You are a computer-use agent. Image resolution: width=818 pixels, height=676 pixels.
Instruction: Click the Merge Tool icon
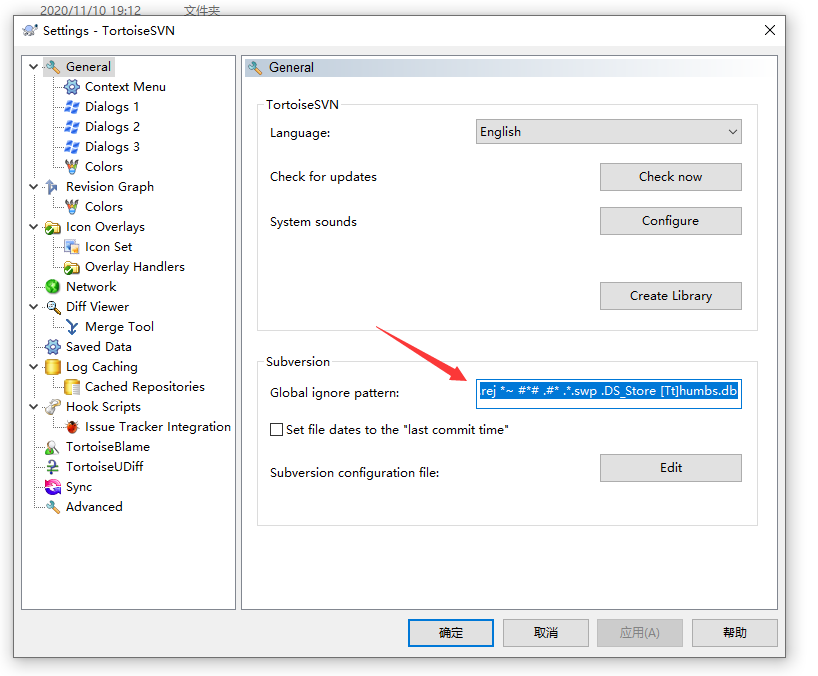click(72, 327)
